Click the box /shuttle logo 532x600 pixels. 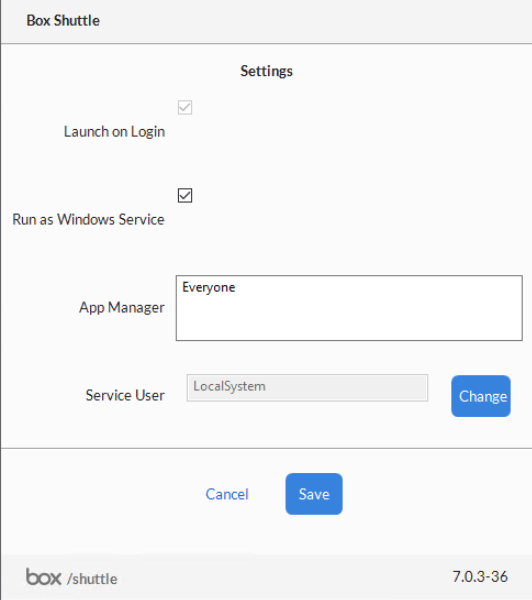click(72, 577)
